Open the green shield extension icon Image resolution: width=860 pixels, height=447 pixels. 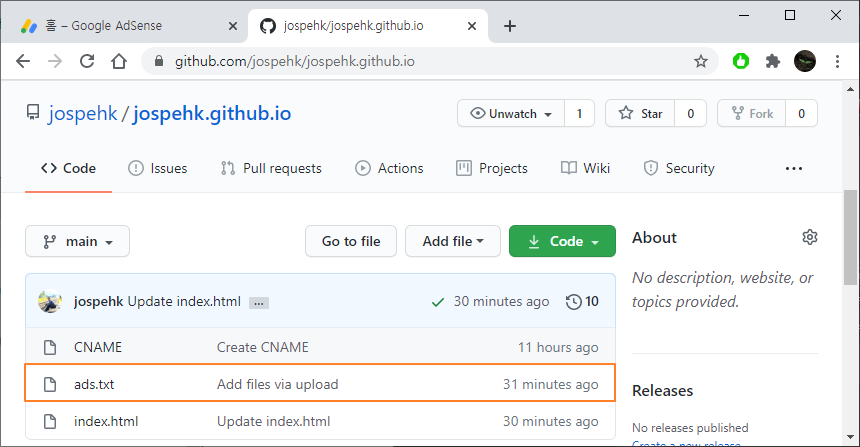(x=741, y=61)
